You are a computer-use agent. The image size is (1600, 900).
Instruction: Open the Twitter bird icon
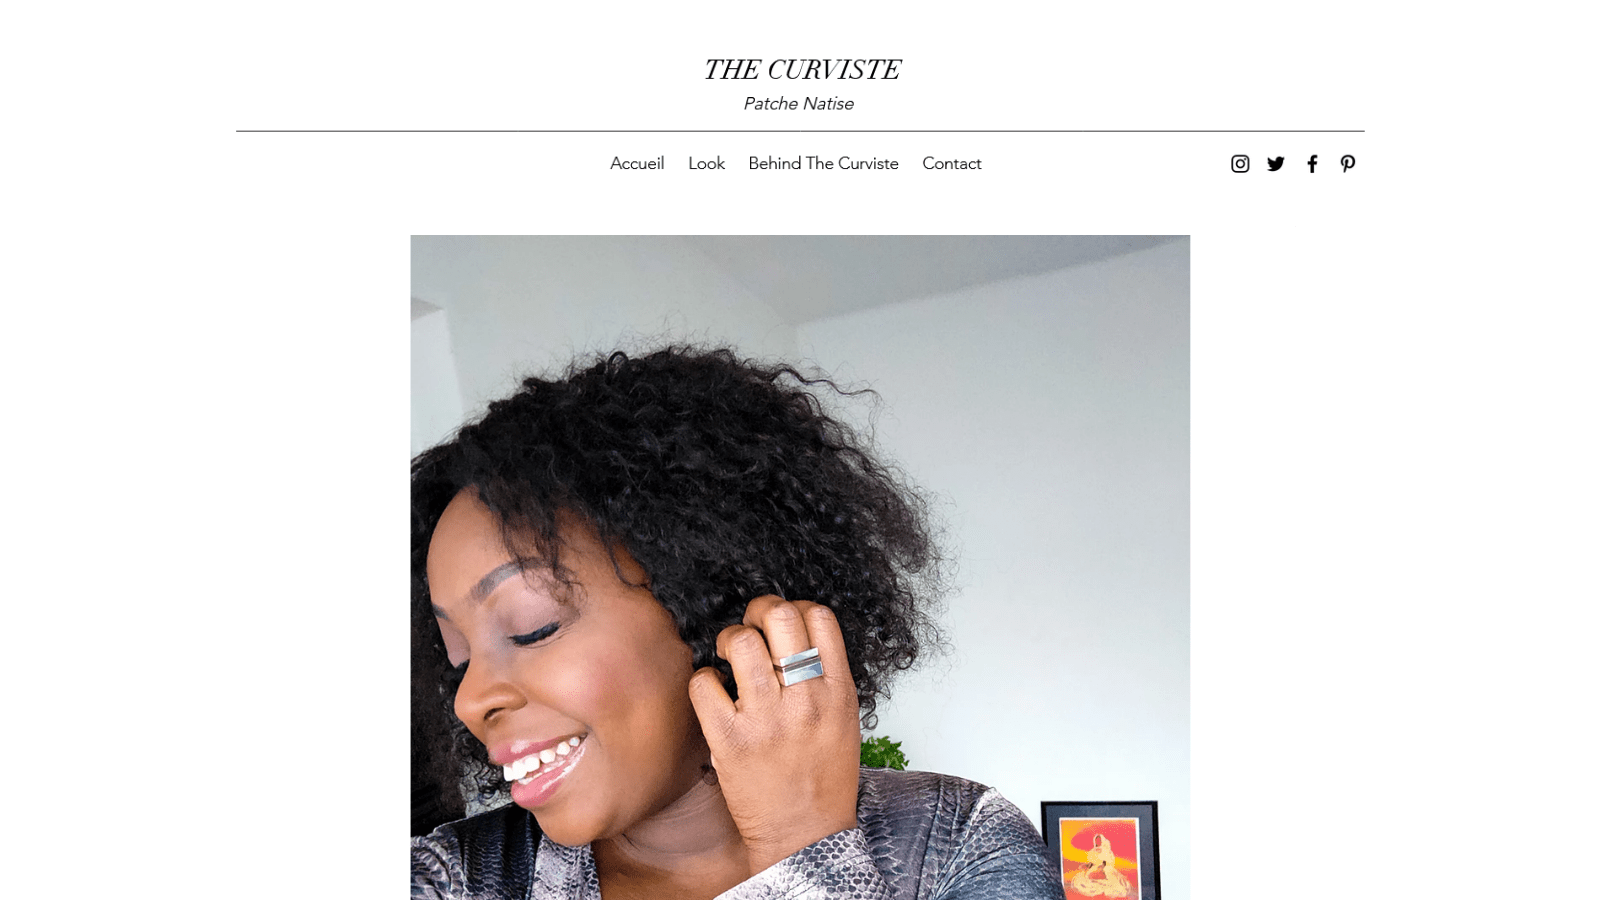[1276, 164]
